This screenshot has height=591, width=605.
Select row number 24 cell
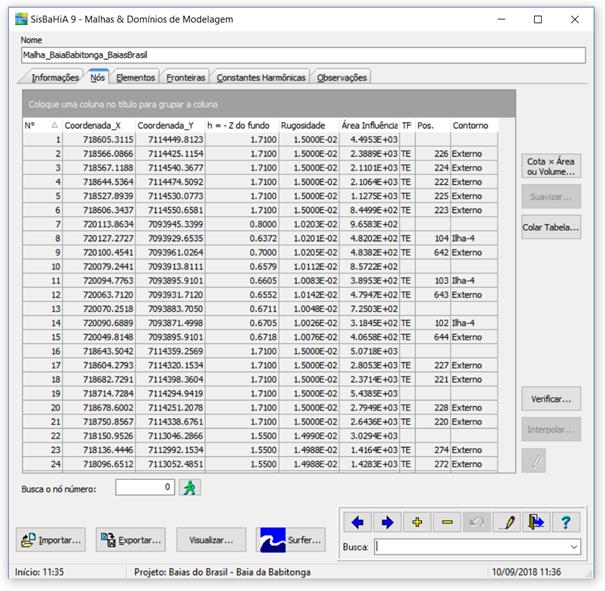[42, 464]
